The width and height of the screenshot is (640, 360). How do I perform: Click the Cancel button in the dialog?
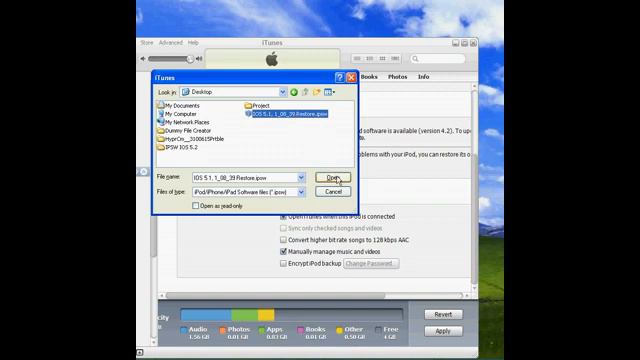click(333, 192)
